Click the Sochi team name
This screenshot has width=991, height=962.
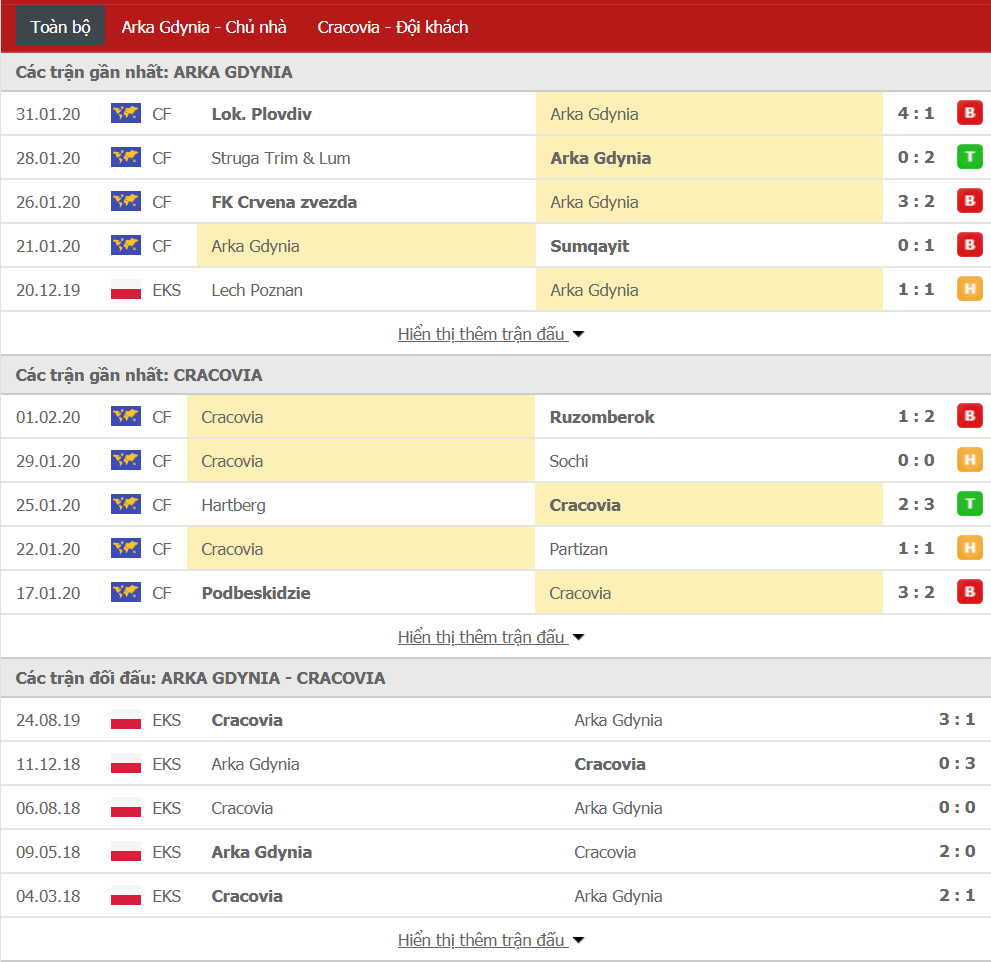point(569,461)
